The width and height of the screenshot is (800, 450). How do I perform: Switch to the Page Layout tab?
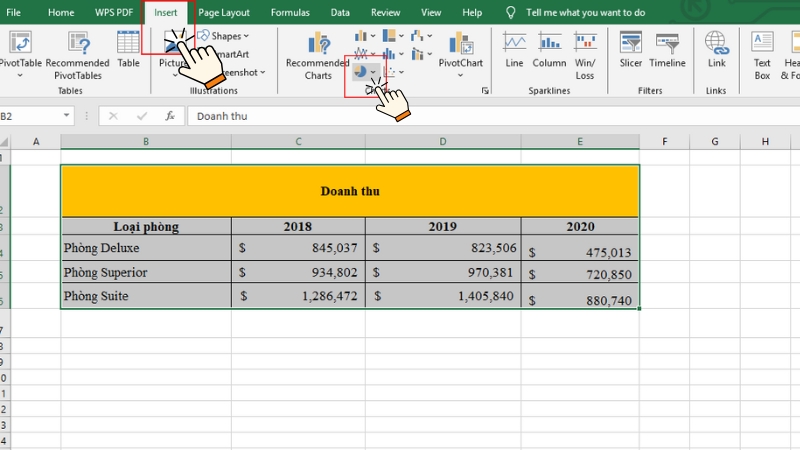point(224,13)
